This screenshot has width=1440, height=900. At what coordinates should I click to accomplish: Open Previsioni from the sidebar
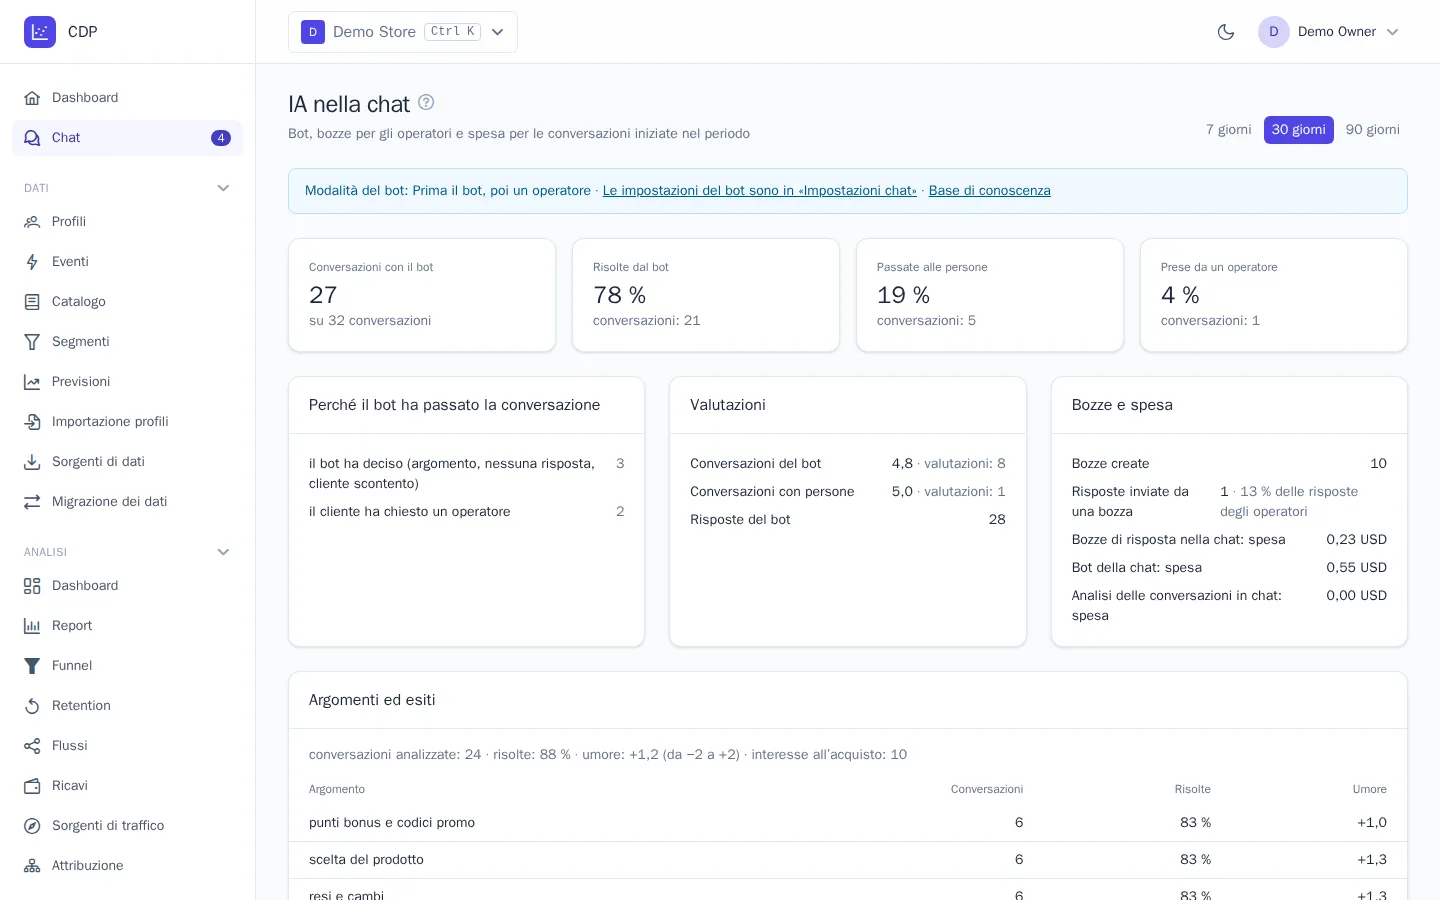click(x=127, y=382)
